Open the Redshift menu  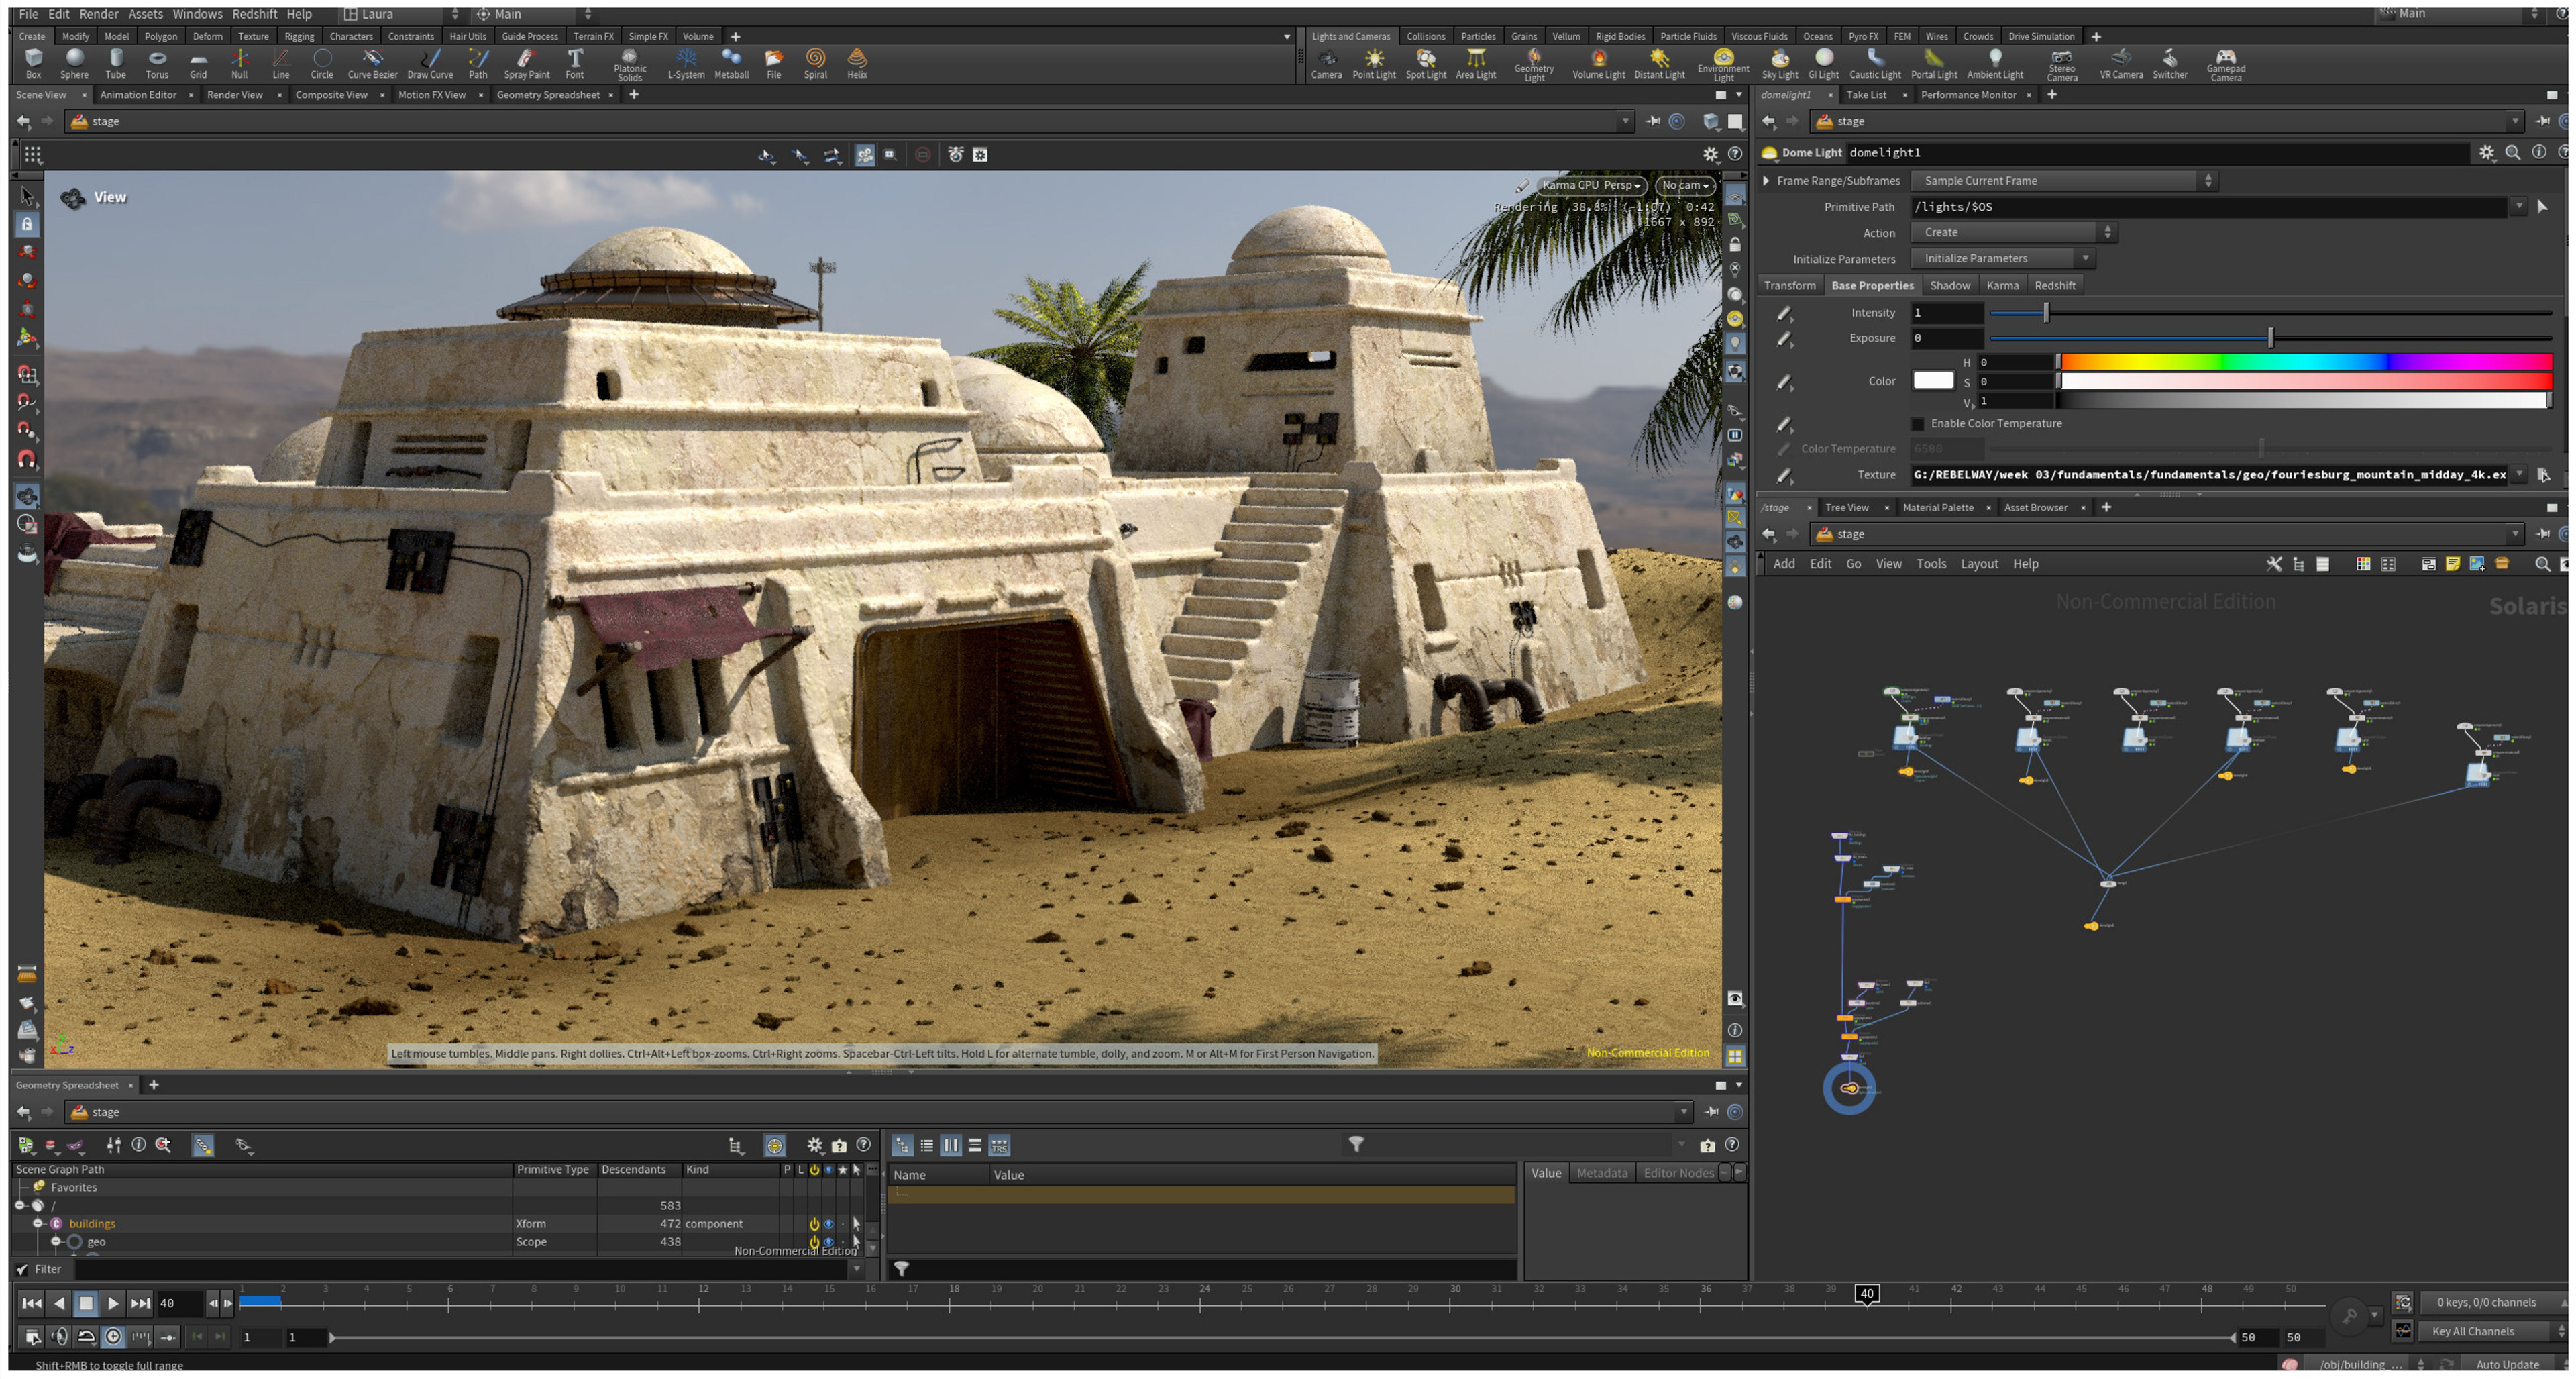pyautogui.click(x=254, y=14)
